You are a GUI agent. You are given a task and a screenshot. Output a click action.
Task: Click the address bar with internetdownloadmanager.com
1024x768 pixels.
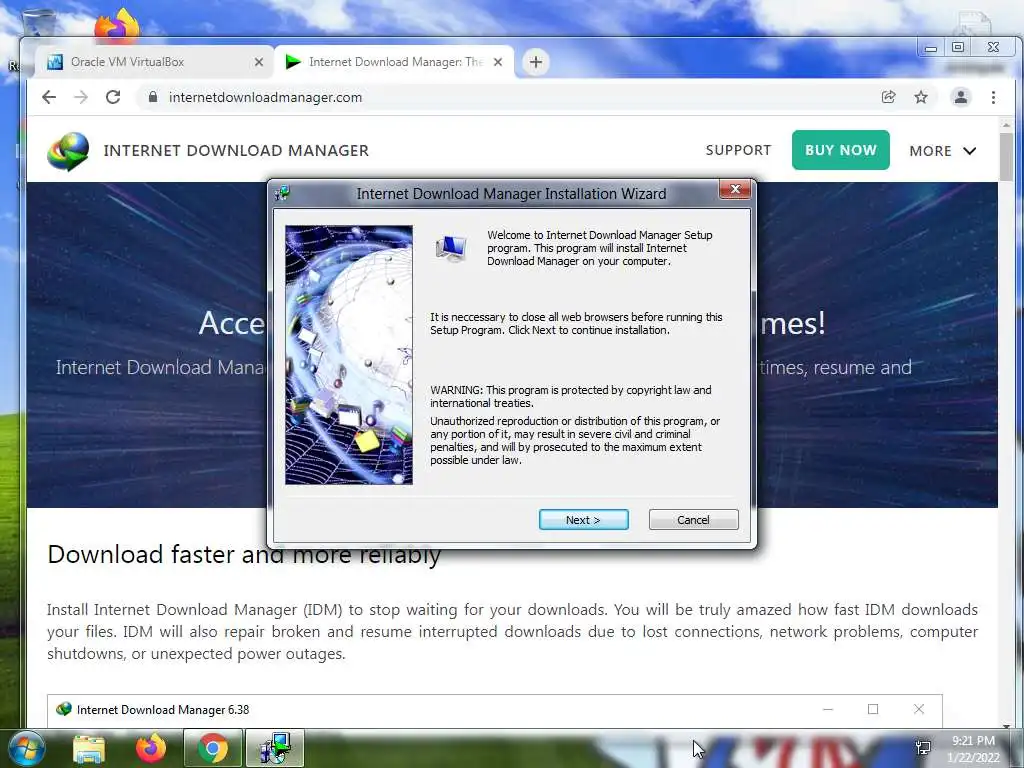509,97
